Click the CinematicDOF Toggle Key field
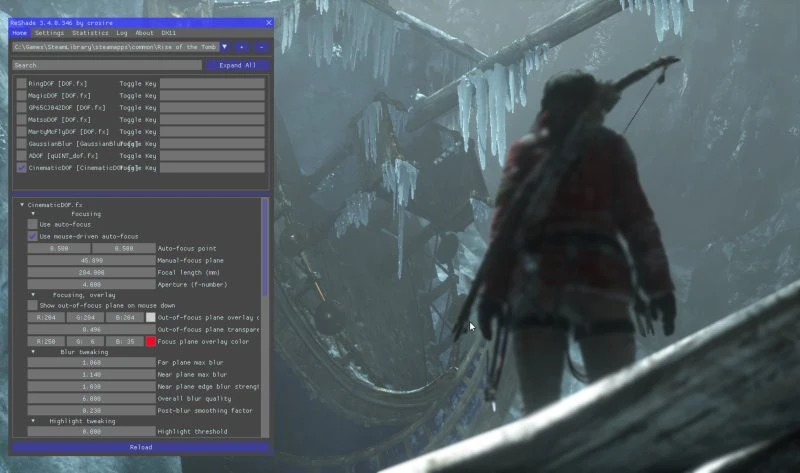Screen dimensions: 800x473 [212, 168]
